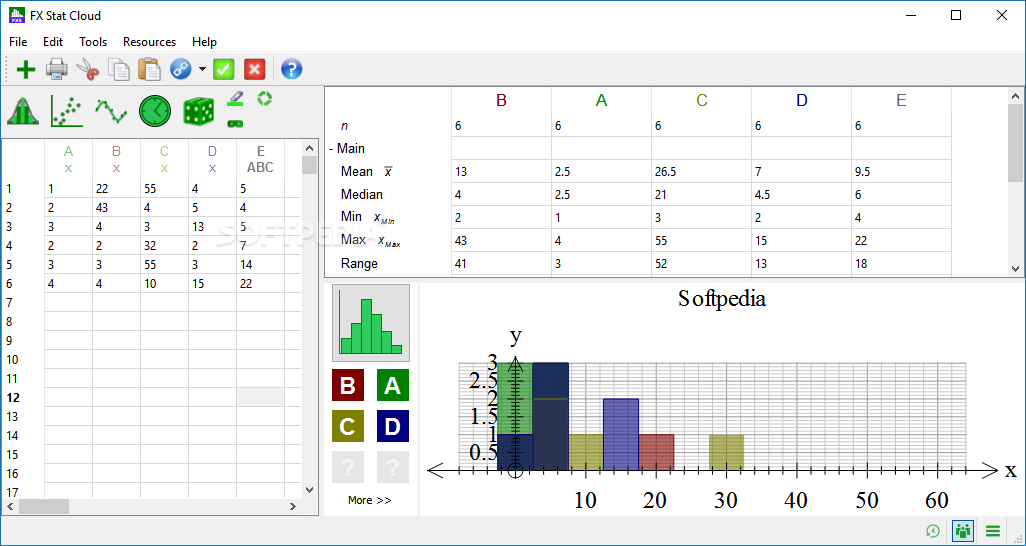Open the Help menu

pos(204,42)
